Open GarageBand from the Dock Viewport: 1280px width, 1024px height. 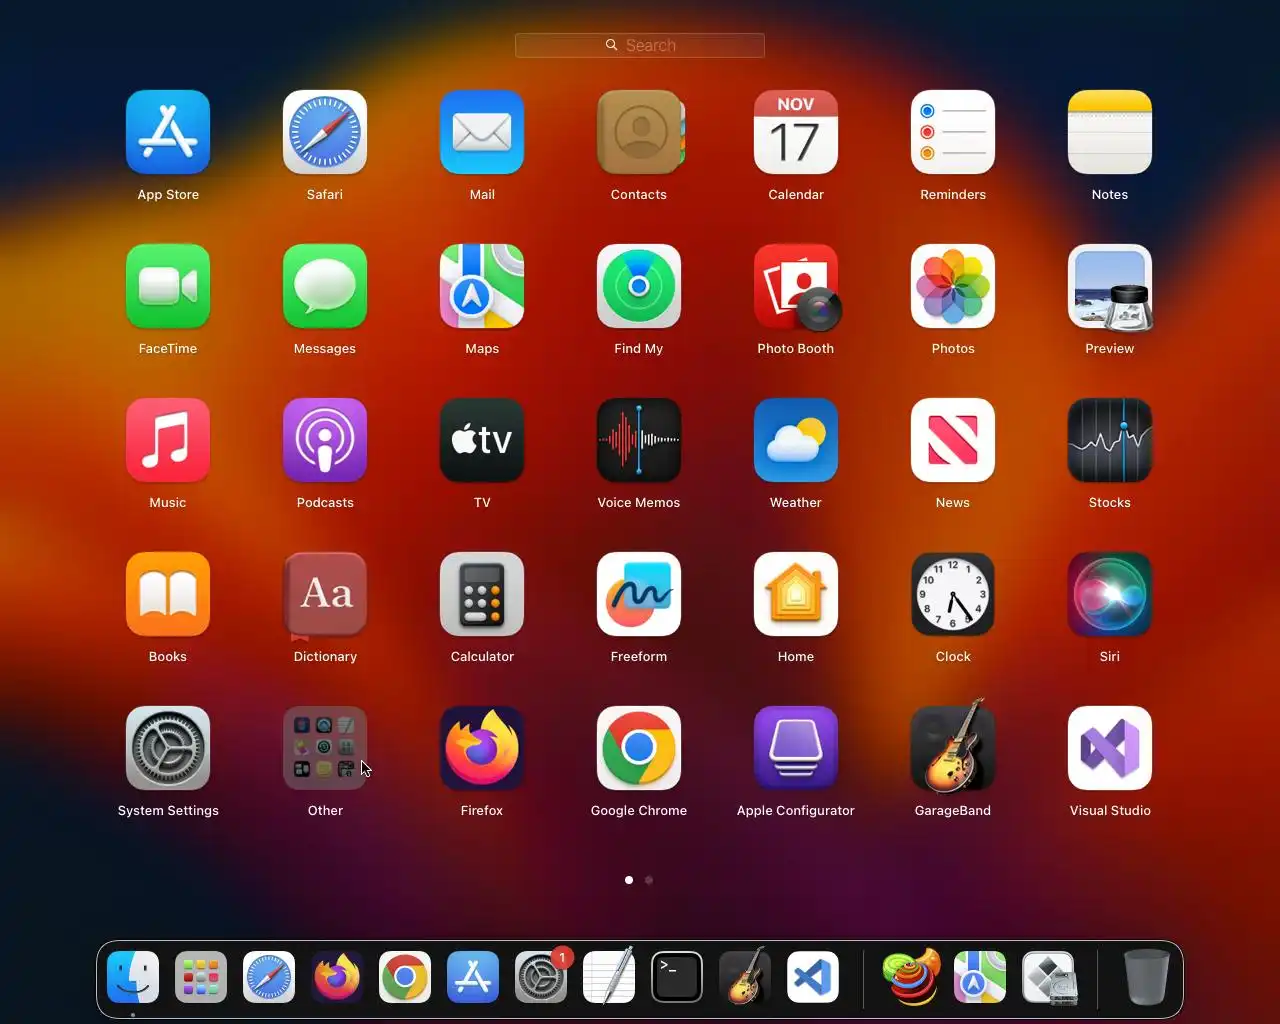click(x=745, y=975)
